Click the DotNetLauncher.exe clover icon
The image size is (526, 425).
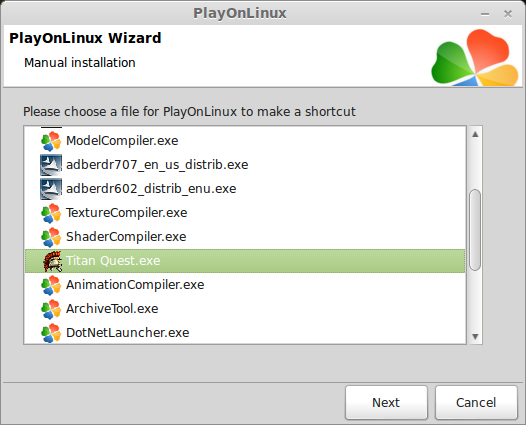coord(51,333)
